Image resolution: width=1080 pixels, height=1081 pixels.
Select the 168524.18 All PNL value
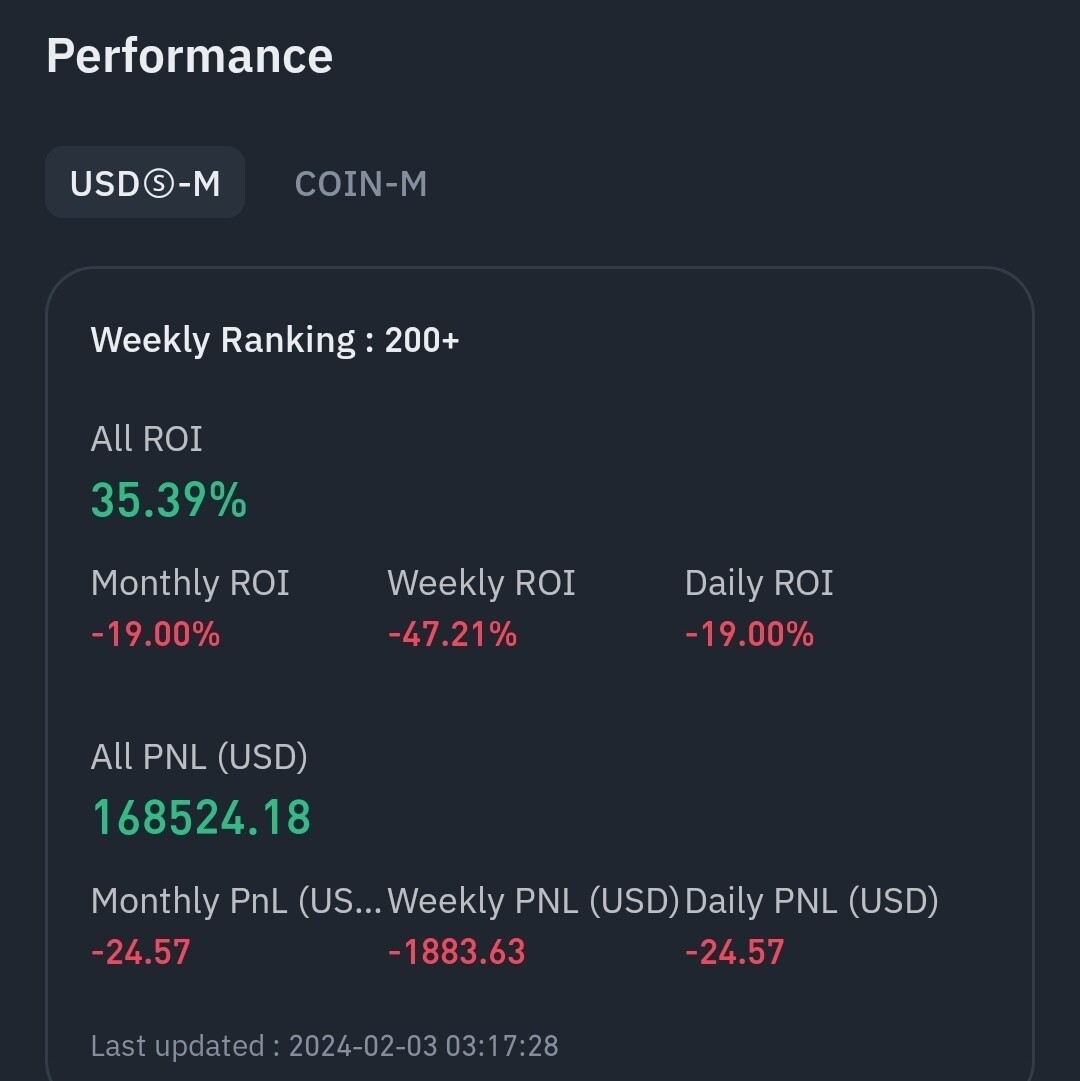pos(201,817)
